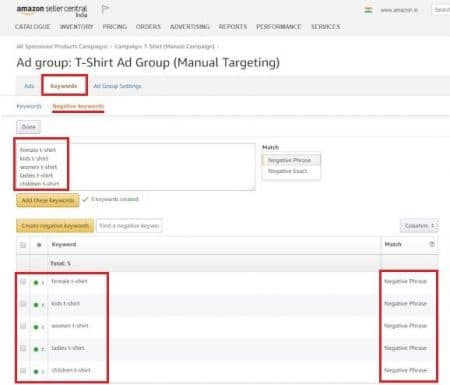450x385 pixels.
Task: Check the kids t-shirt row checkbox
Action: tap(23, 304)
